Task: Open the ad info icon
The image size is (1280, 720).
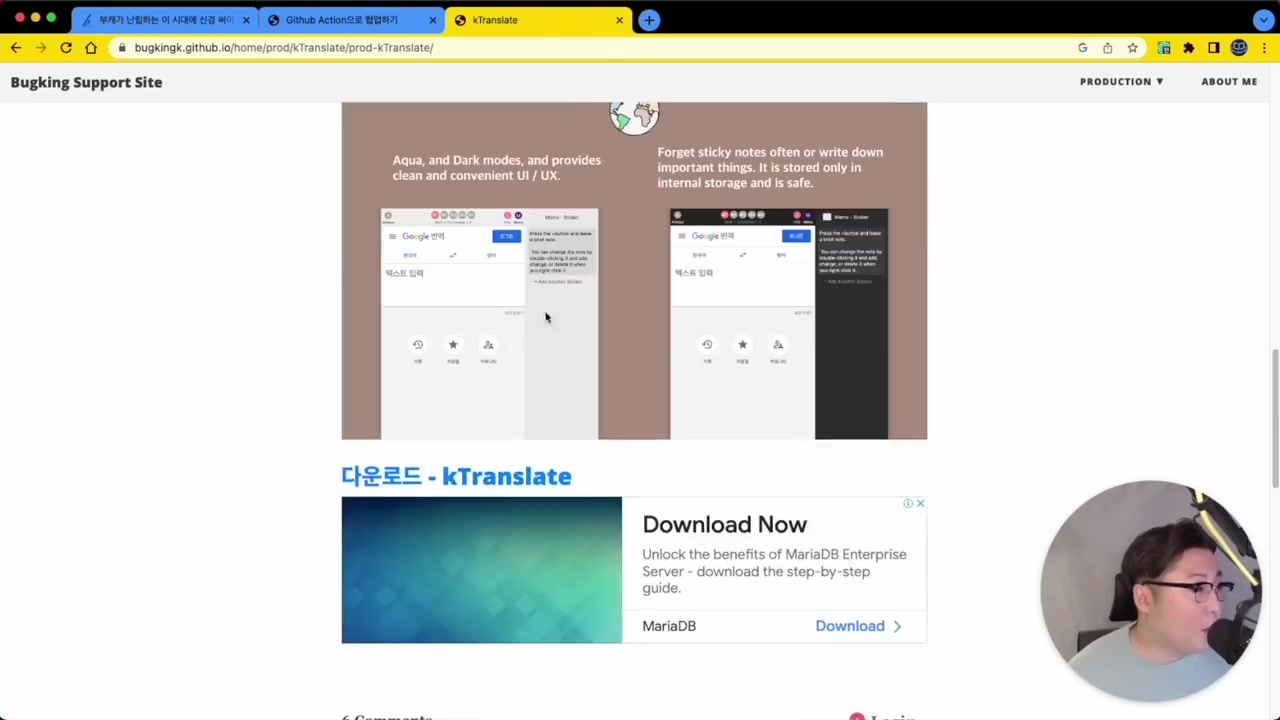Action: pos(908,503)
